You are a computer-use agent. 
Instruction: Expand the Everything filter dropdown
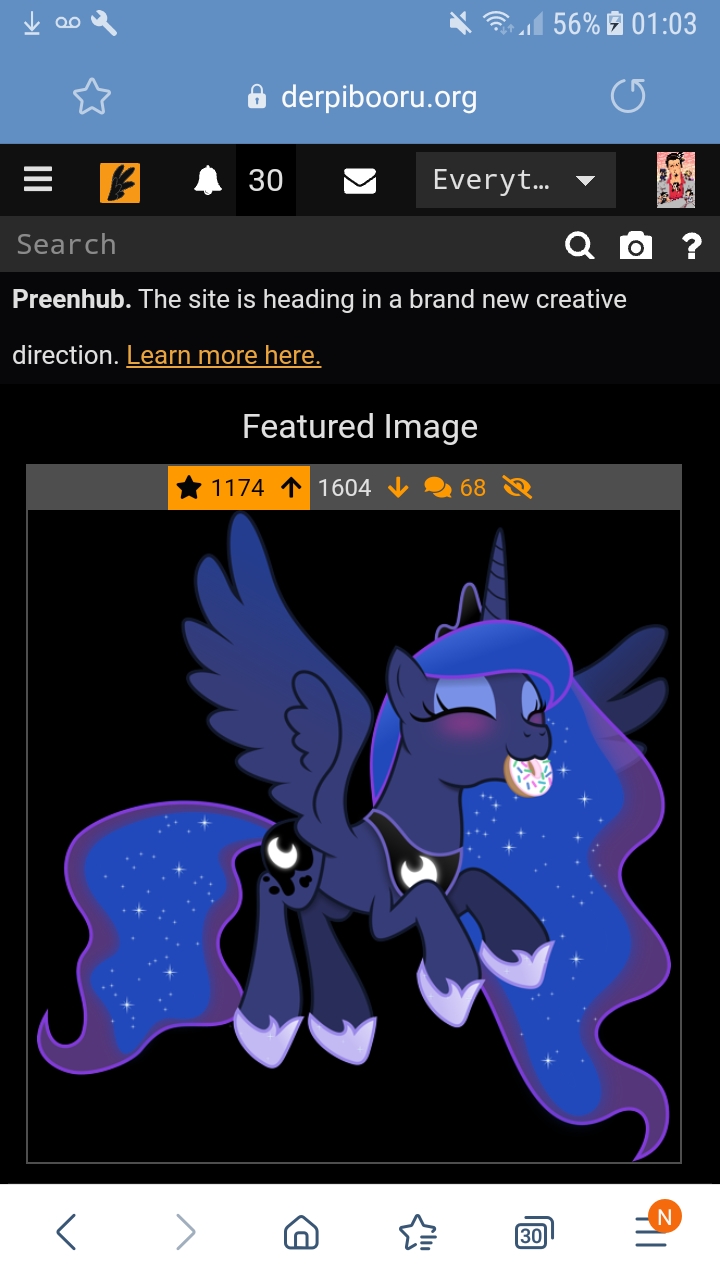click(515, 180)
